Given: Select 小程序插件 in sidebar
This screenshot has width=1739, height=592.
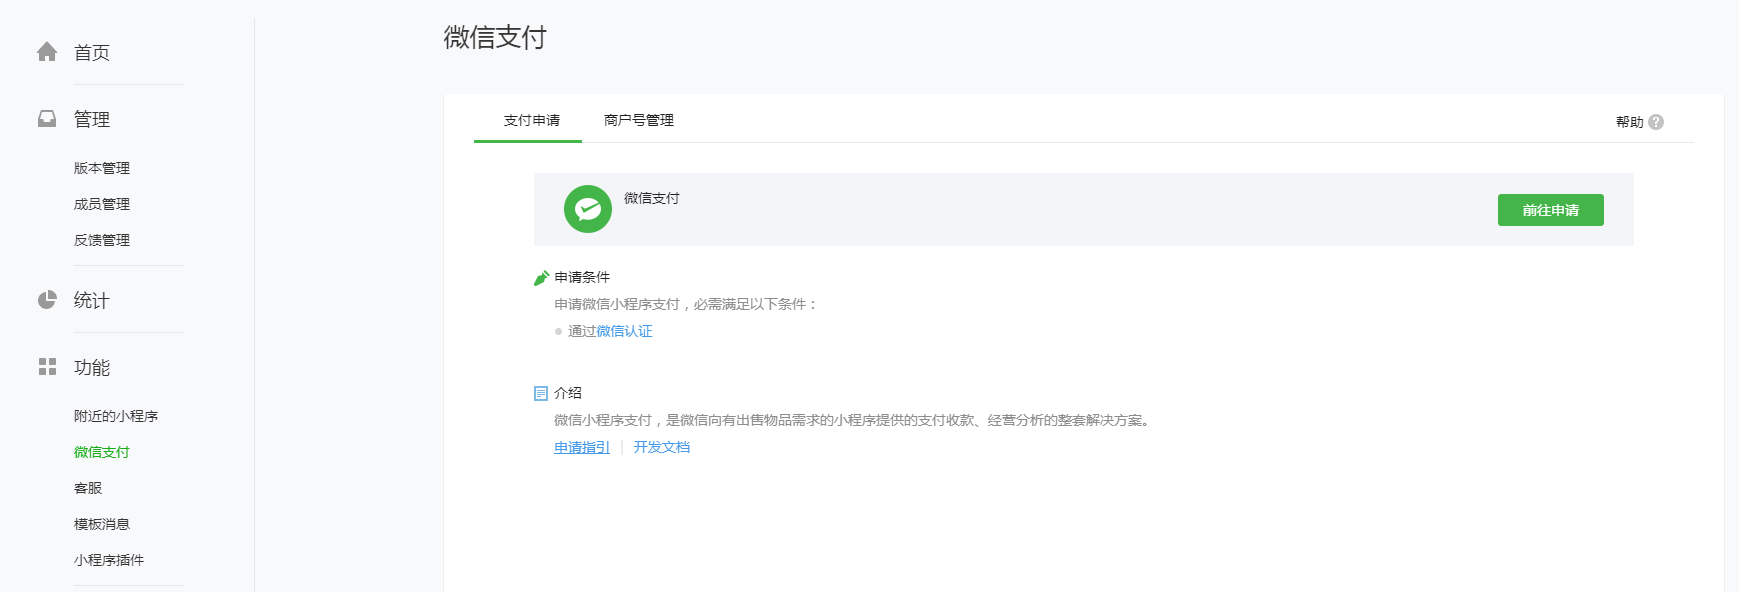Looking at the screenshot, I should point(109,560).
